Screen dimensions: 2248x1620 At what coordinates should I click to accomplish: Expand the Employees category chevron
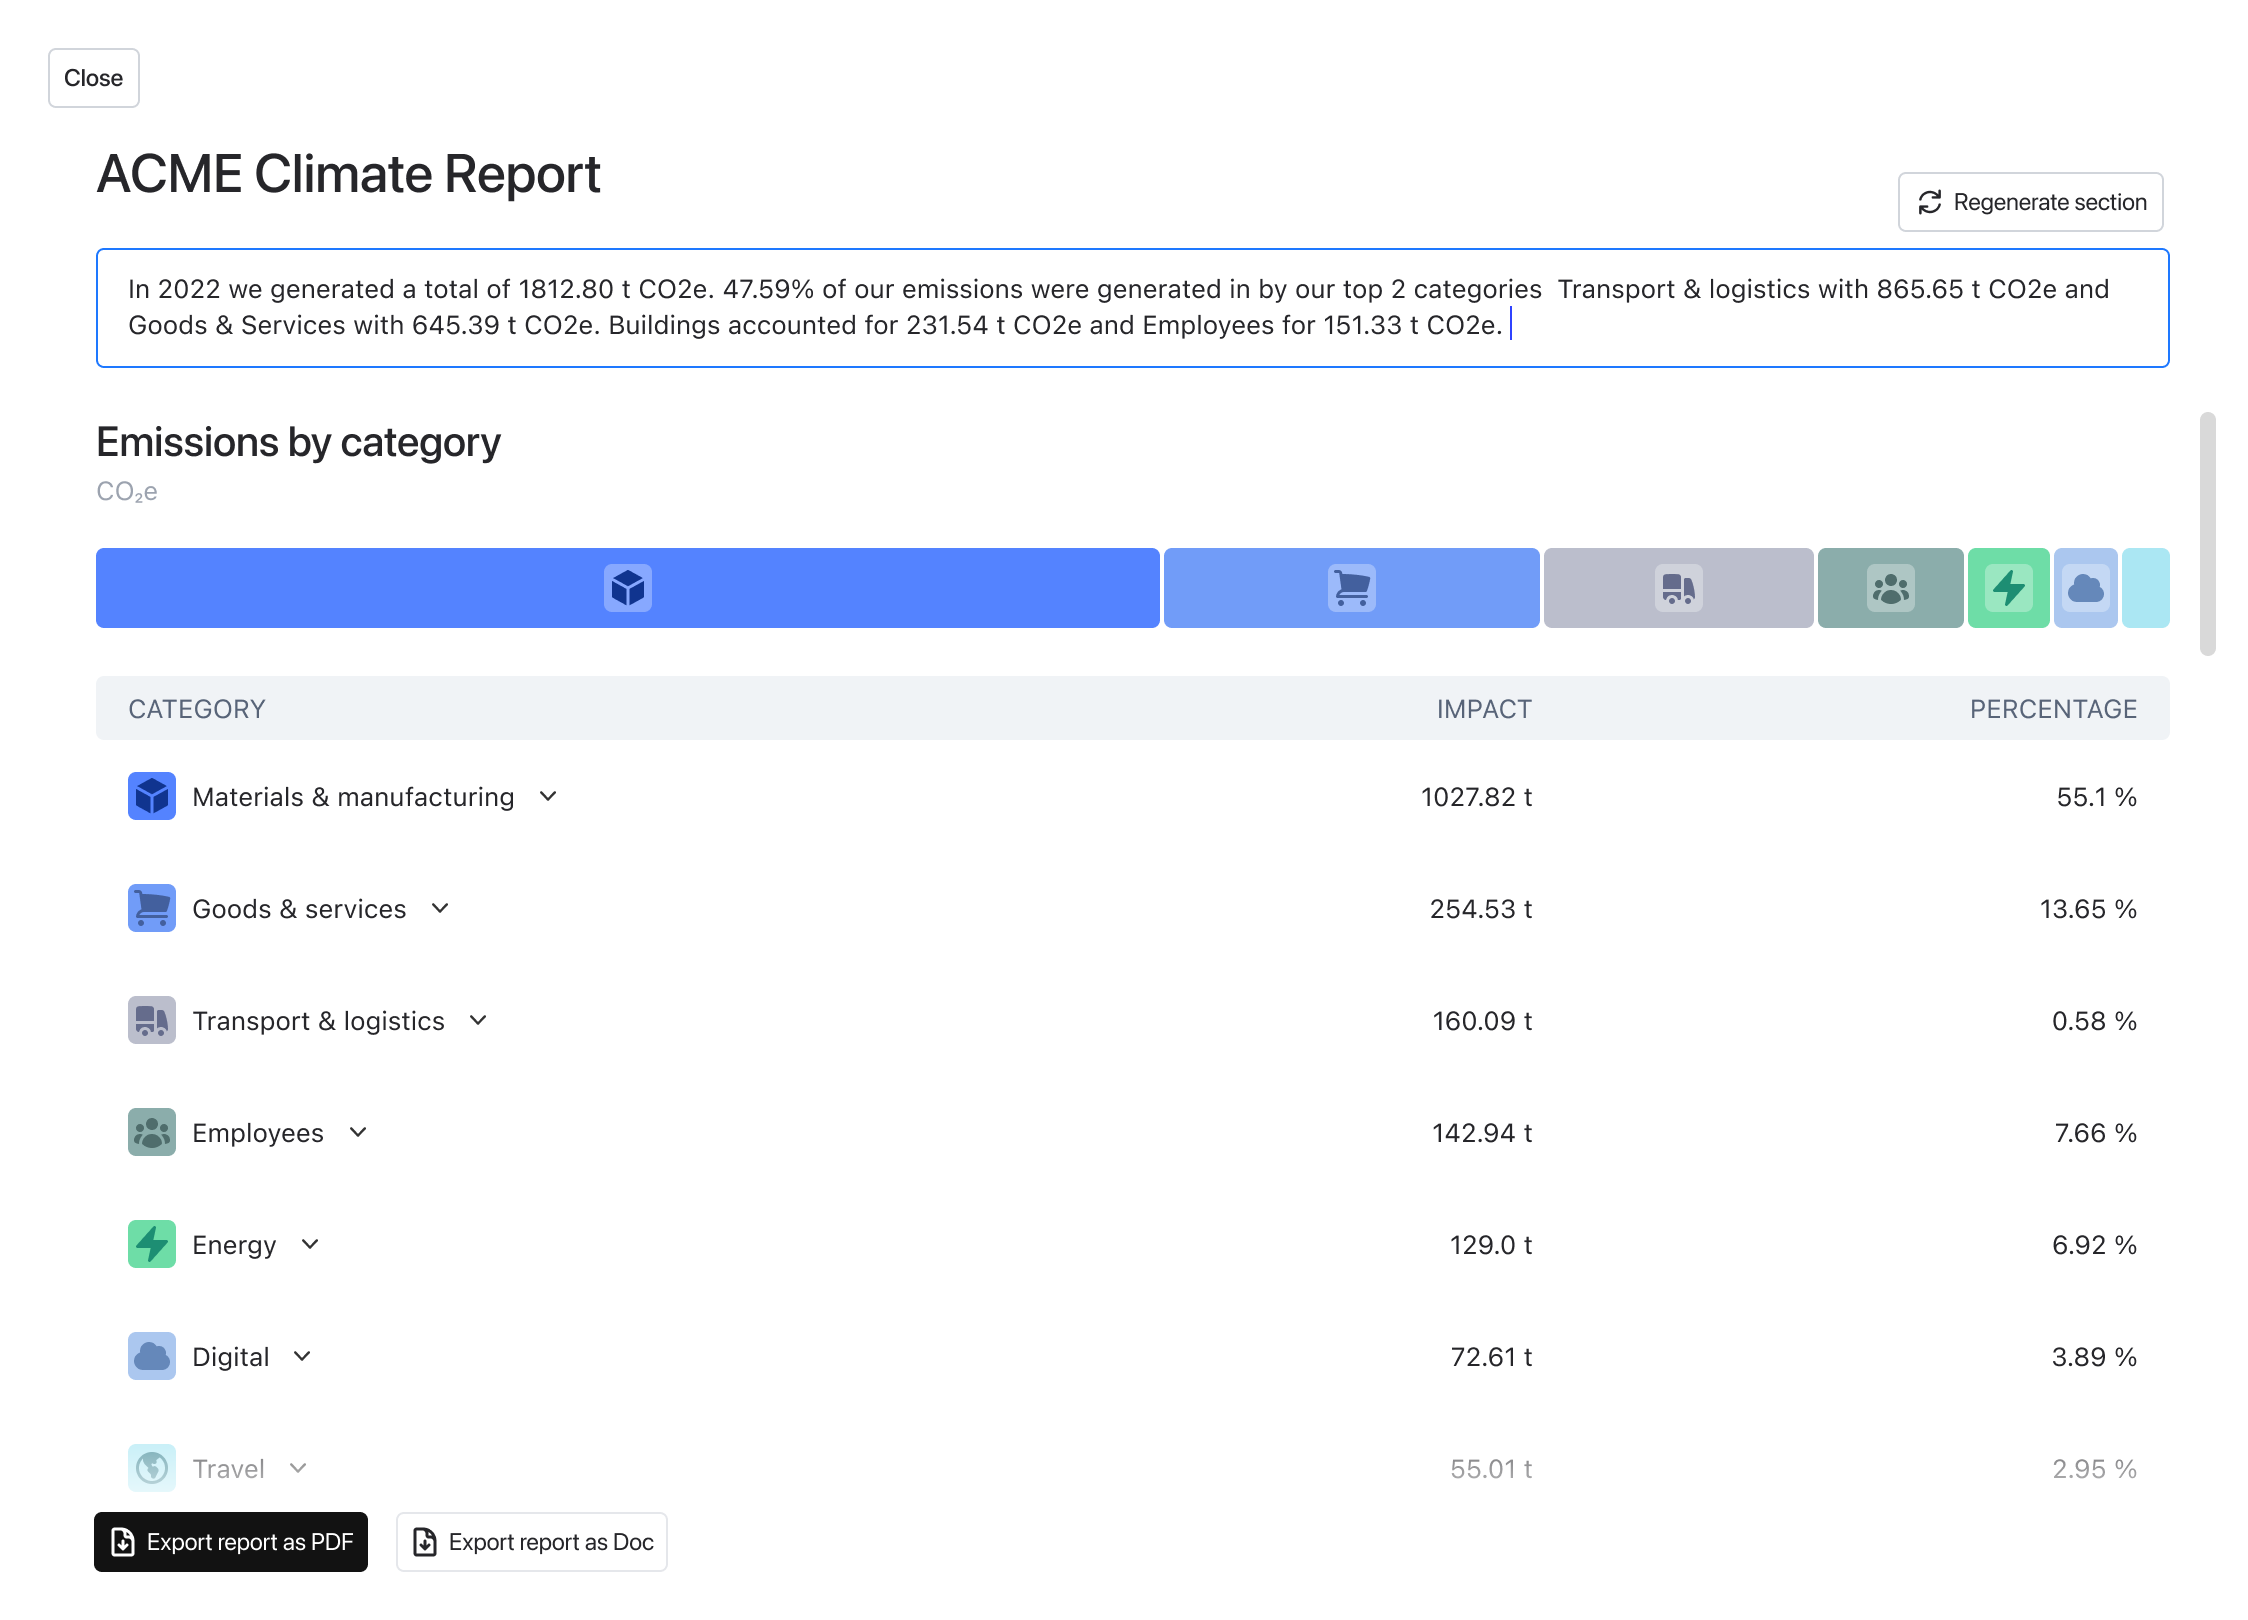358,1133
